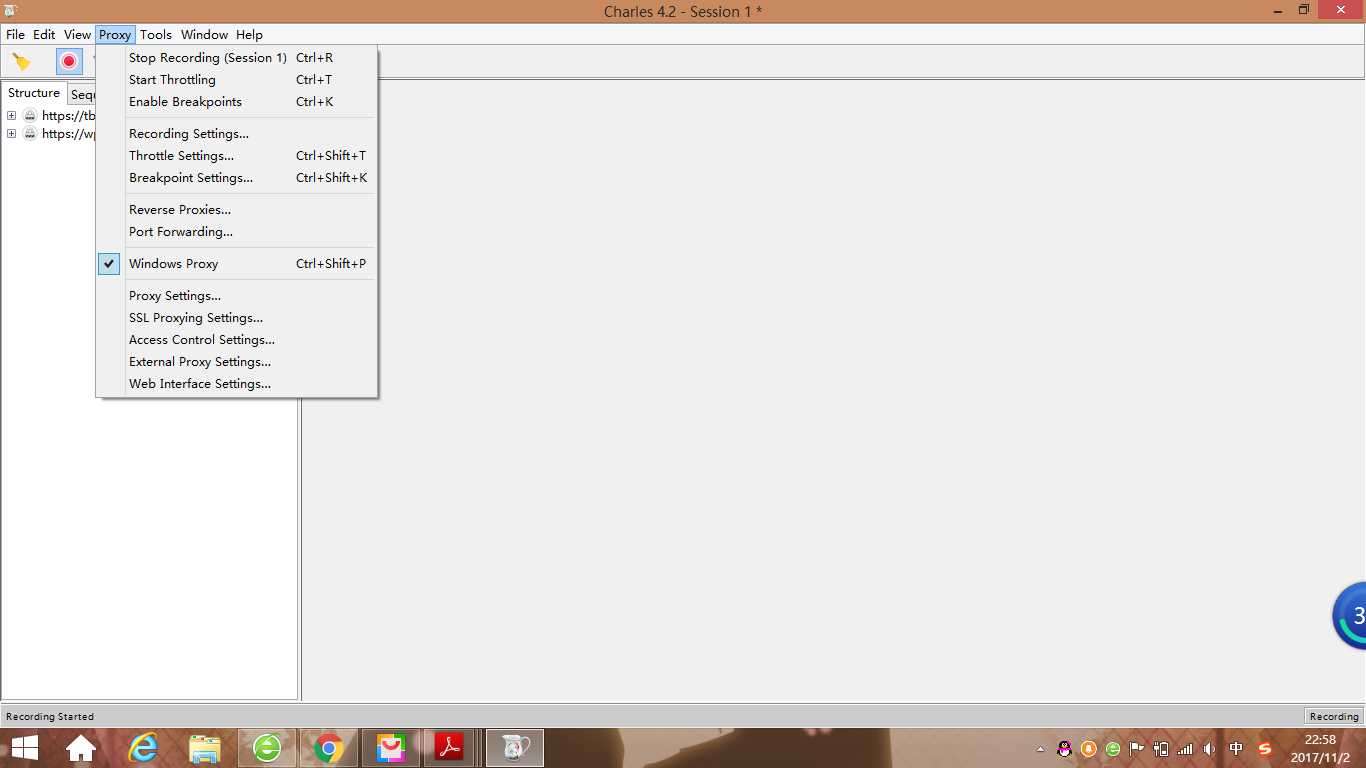
Task: Click the broom Clear Session toolbar icon
Action: (x=21, y=62)
